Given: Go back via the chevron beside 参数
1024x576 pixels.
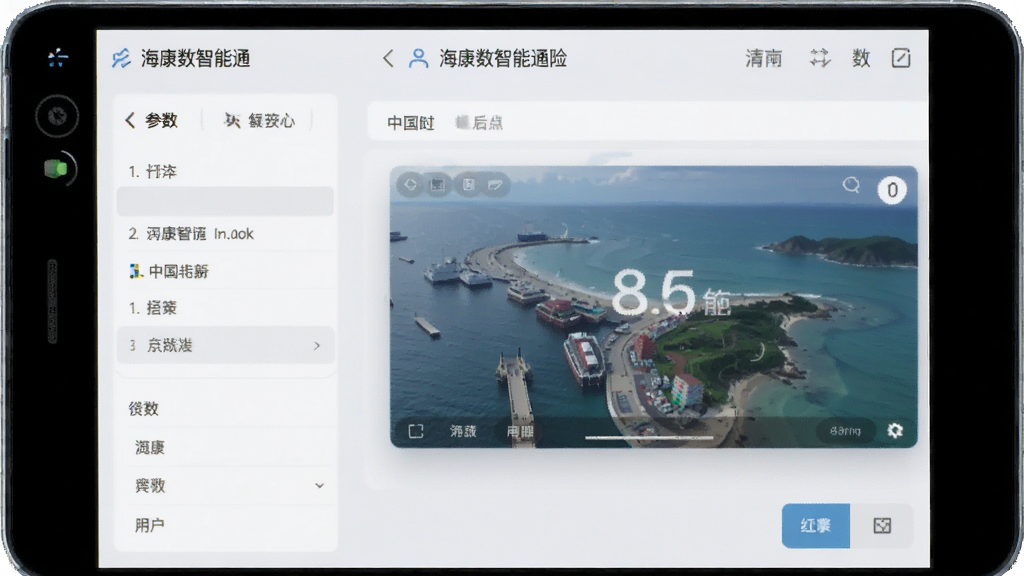Looking at the screenshot, I should pyautogui.click(x=130, y=120).
